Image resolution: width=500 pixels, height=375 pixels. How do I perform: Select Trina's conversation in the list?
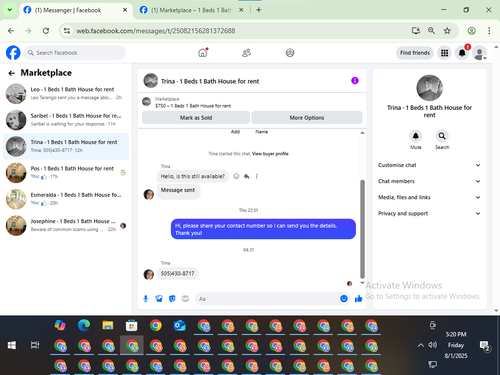coord(66,146)
